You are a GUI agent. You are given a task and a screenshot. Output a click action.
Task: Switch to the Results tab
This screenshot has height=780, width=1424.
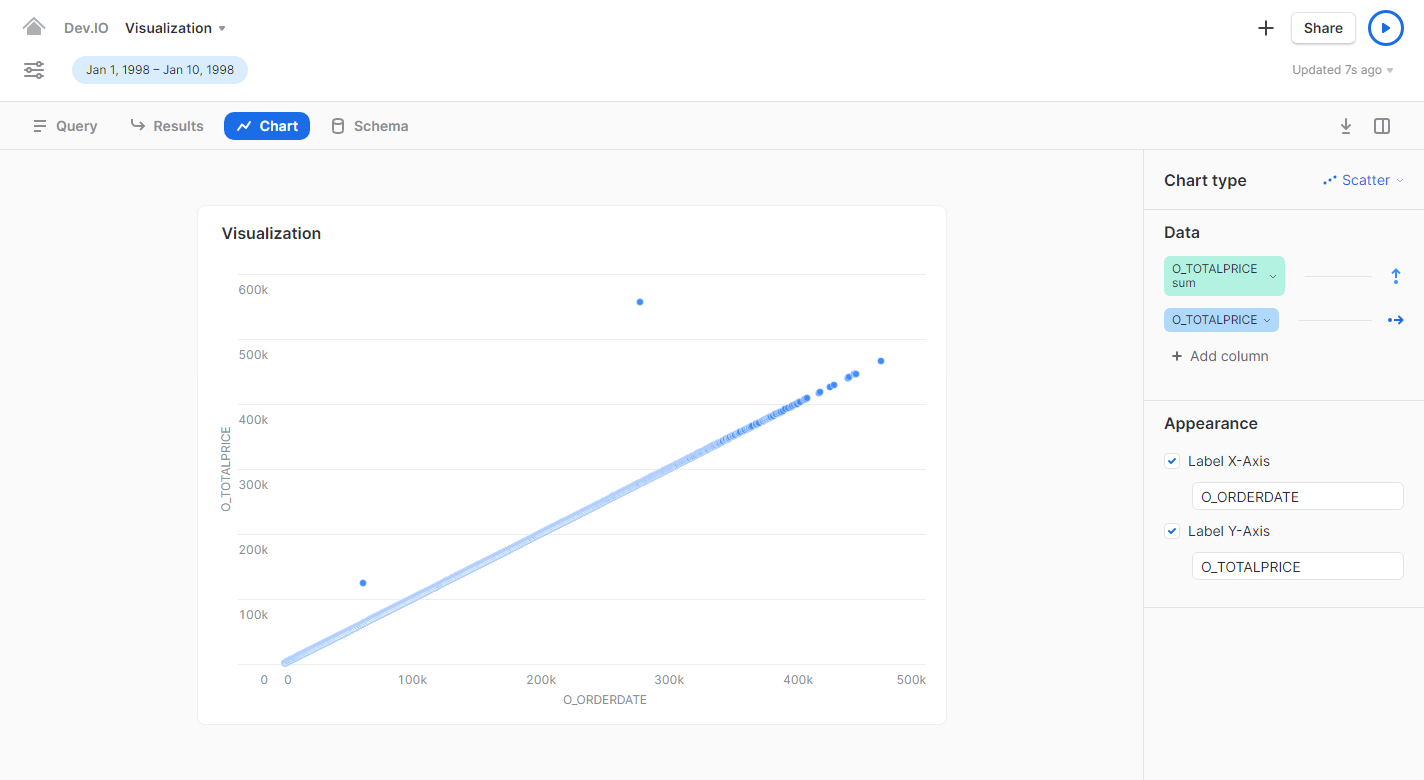pos(167,126)
